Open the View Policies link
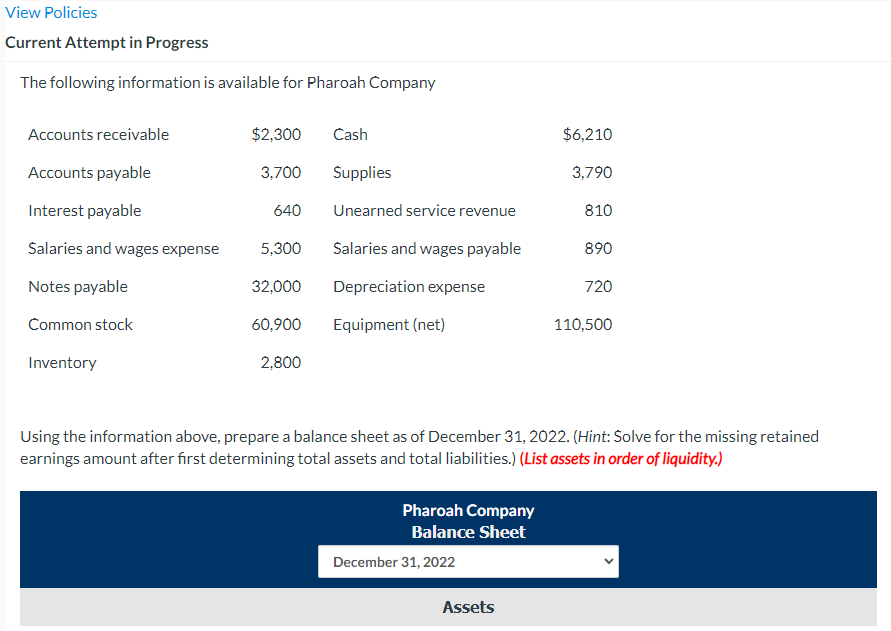Image resolution: width=891 pixels, height=631 pixels. pyautogui.click(x=51, y=12)
